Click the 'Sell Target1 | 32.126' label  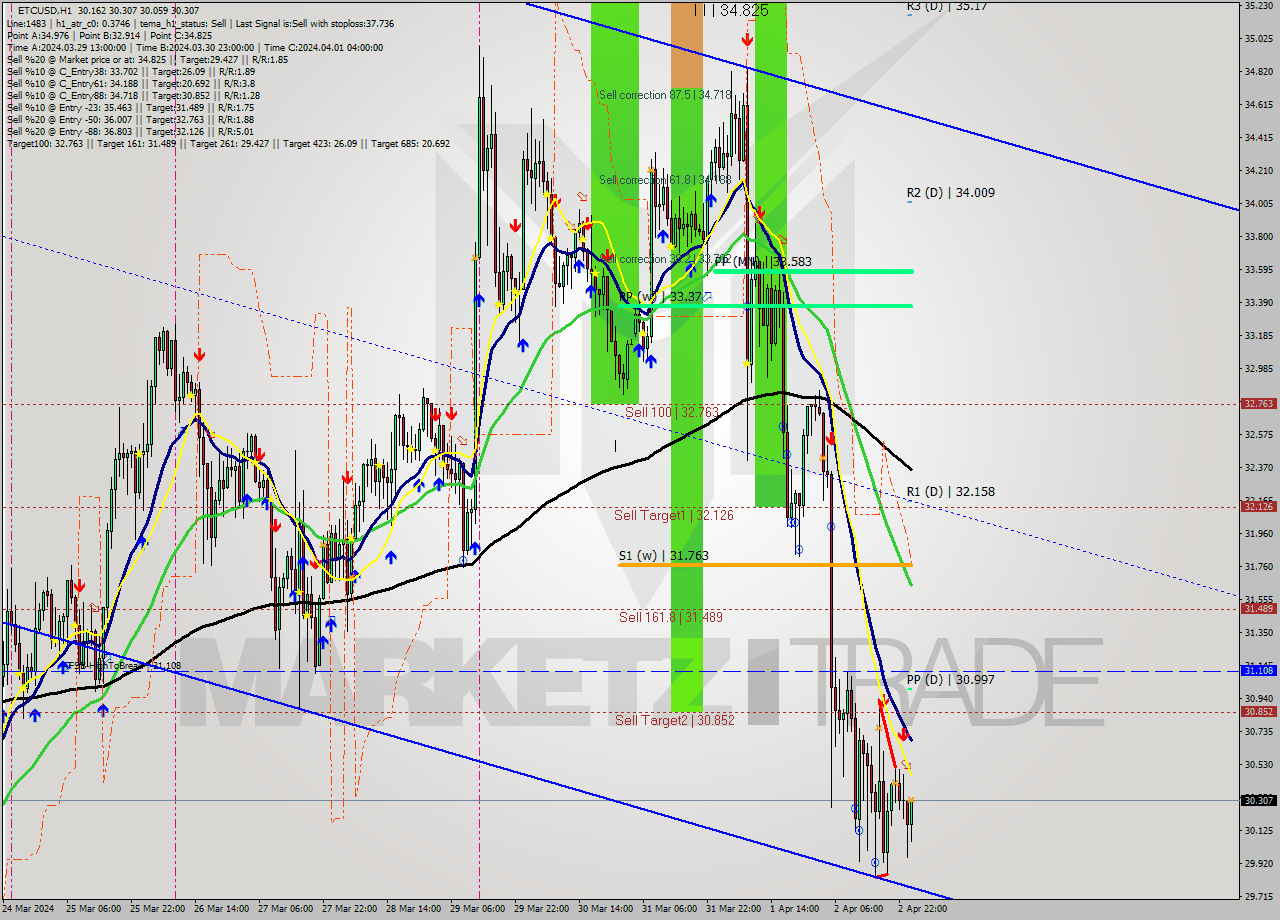coord(673,516)
